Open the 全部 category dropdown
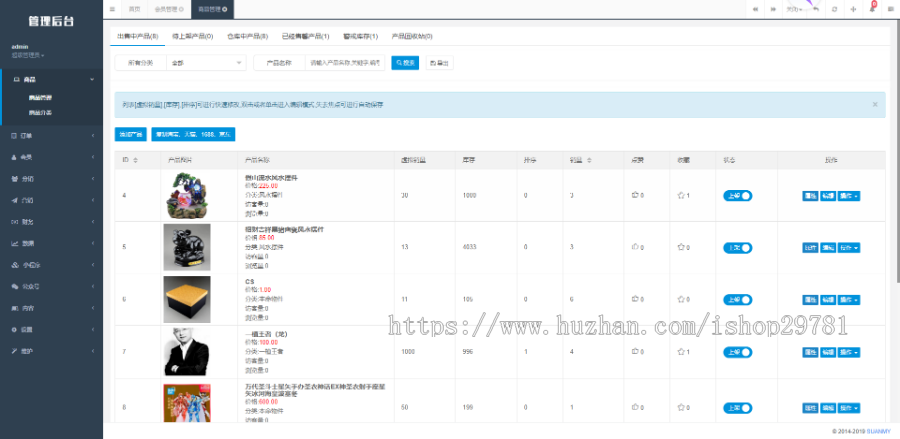This screenshot has height=439, width=900. pyautogui.click(x=206, y=63)
